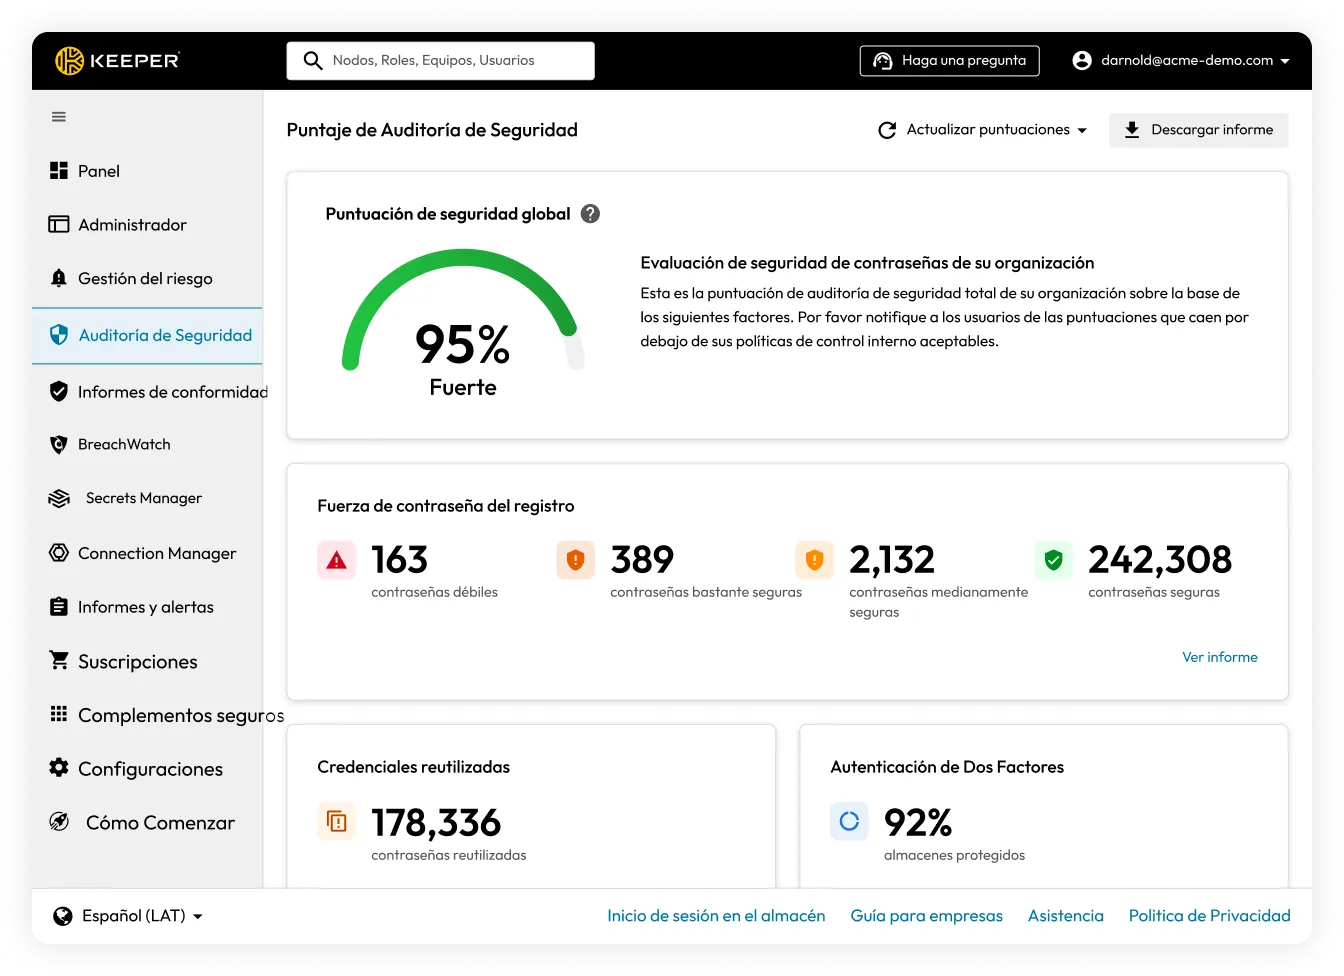Click the 242,308 contraseñas seguras value
The image size is (1344, 976).
point(1160,560)
